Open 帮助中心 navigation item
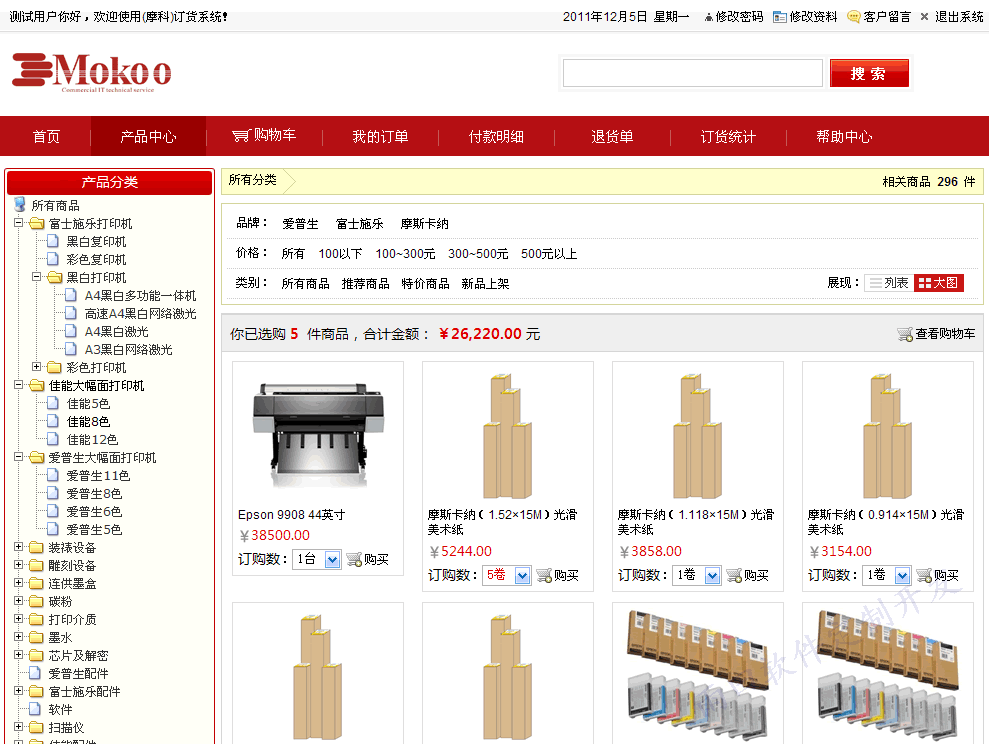 pos(845,136)
